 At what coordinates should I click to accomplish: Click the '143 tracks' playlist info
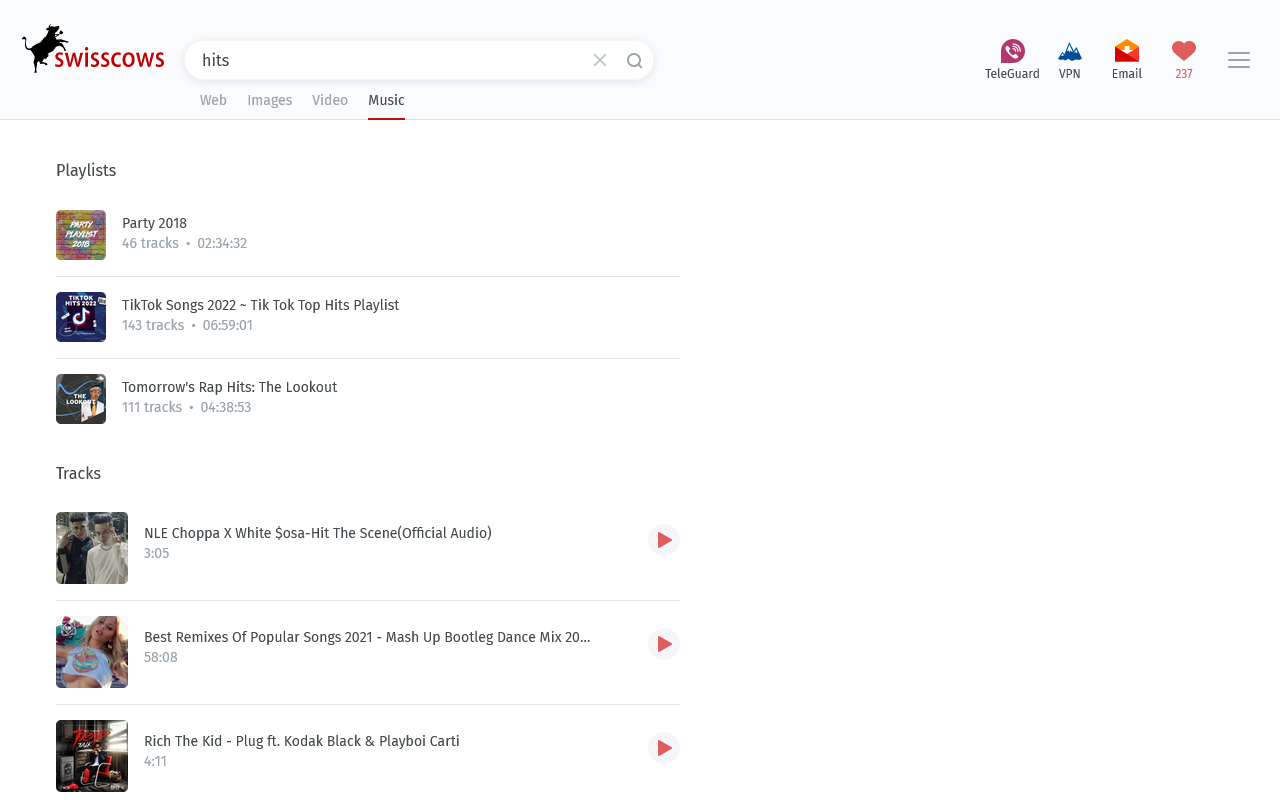tap(153, 326)
